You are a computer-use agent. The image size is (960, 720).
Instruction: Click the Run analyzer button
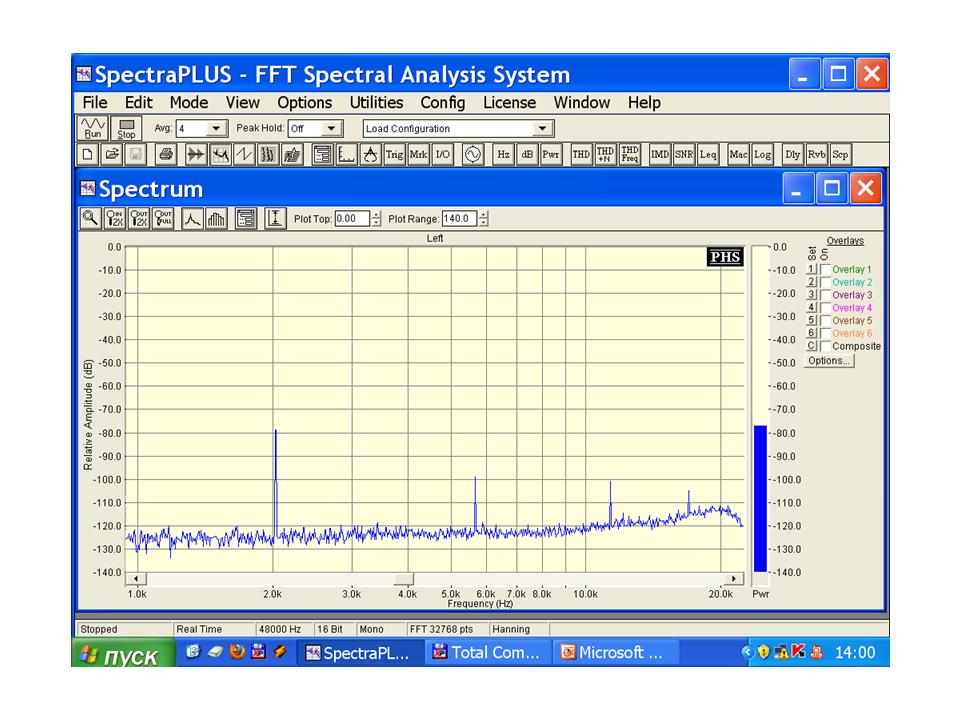[x=93, y=129]
